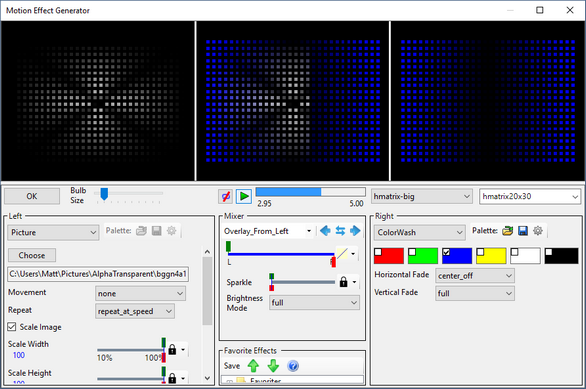Click the Left palette gear icon
586x389 pixels.
[x=172, y=231]
